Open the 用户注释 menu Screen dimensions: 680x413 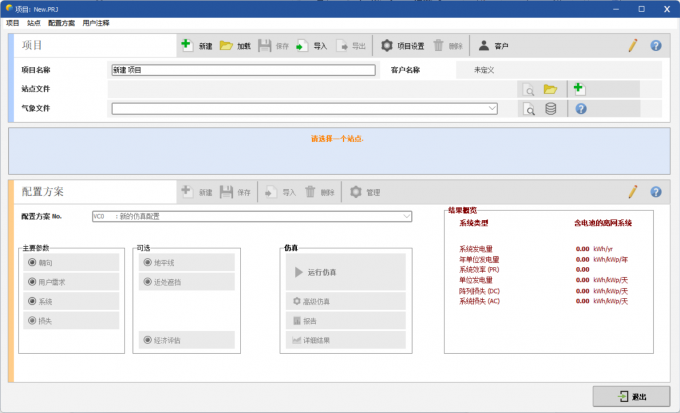coord(96,23)
